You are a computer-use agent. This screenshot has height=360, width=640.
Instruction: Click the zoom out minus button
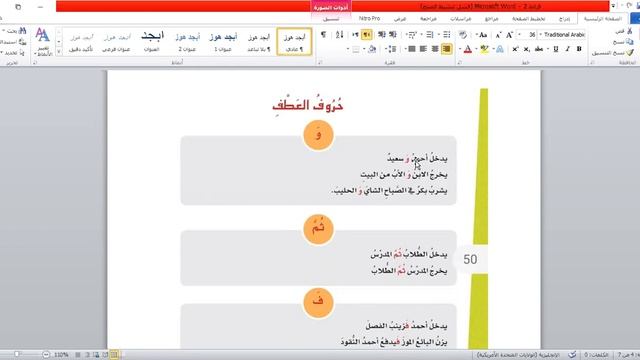46,355
